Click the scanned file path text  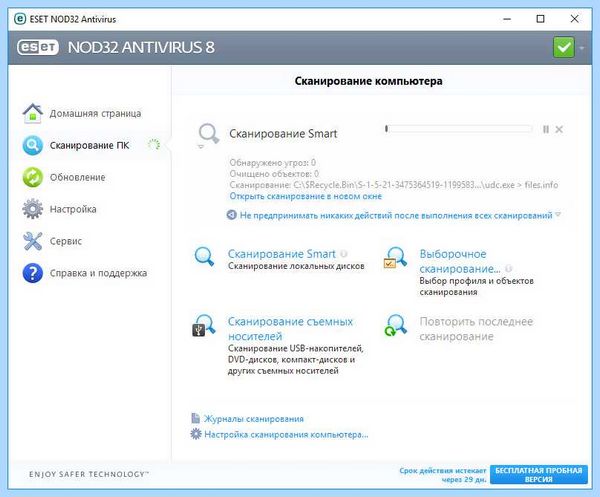pyautogui.click(x=394, y=185)
